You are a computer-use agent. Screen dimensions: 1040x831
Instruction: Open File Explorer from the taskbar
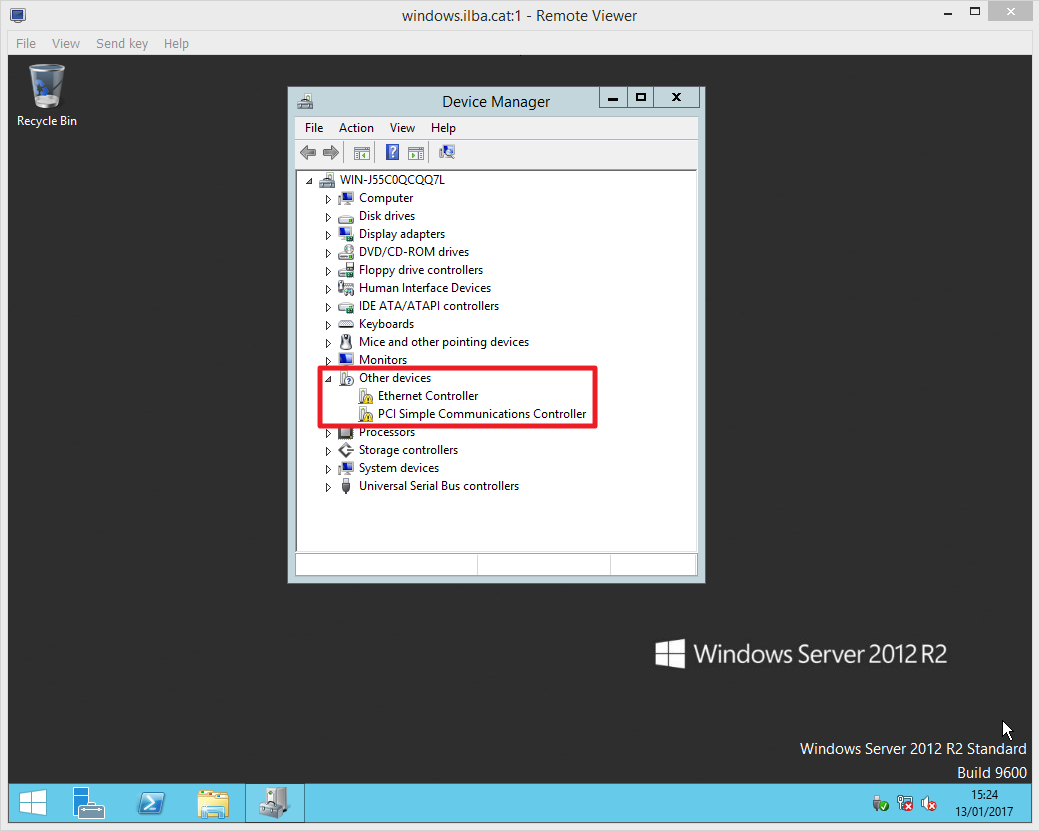coord(213,803)
